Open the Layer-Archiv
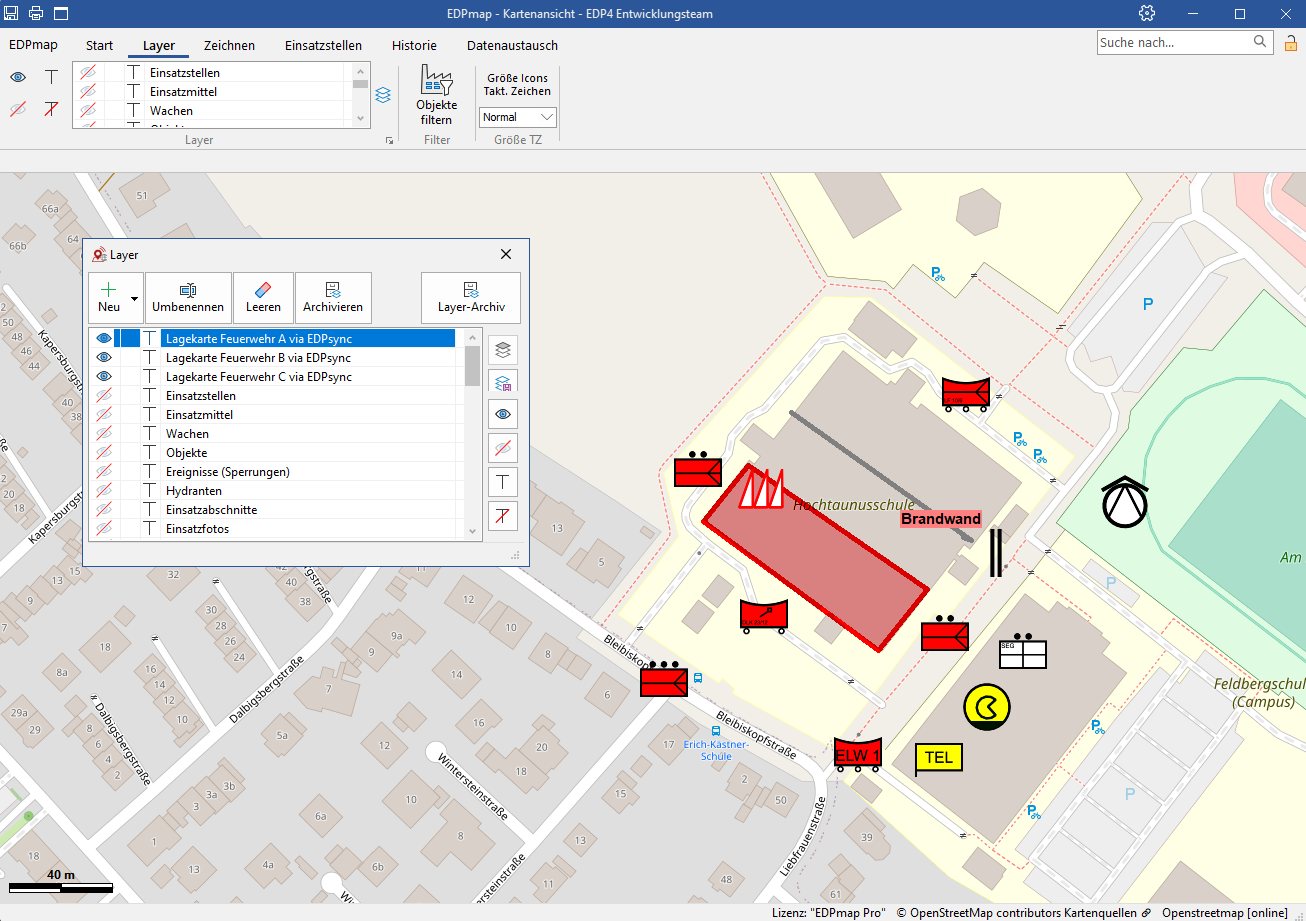 [470, 297]
